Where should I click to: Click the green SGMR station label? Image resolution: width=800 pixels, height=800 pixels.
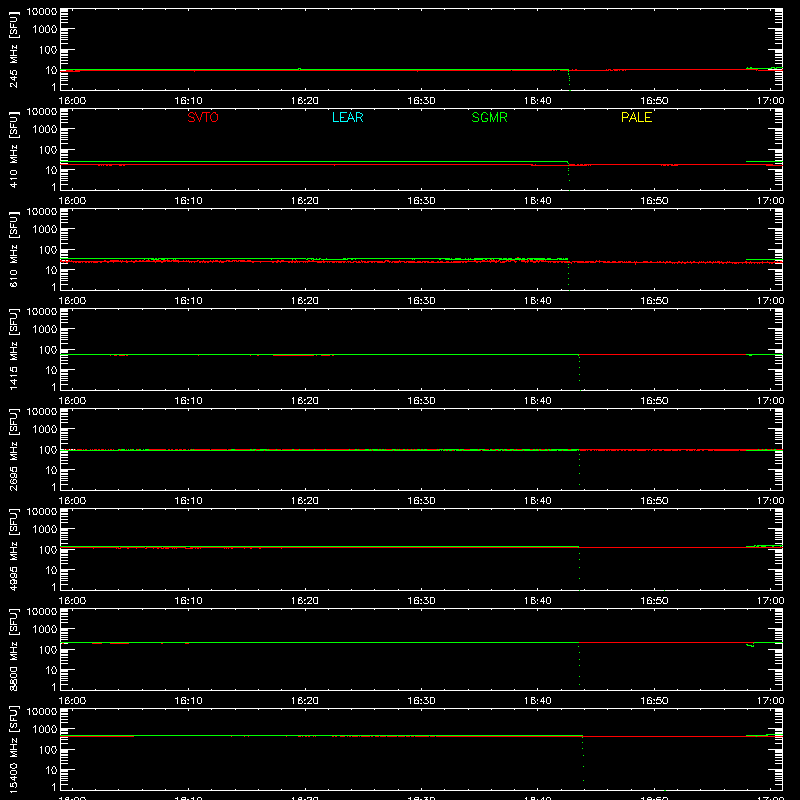point(489,117)
